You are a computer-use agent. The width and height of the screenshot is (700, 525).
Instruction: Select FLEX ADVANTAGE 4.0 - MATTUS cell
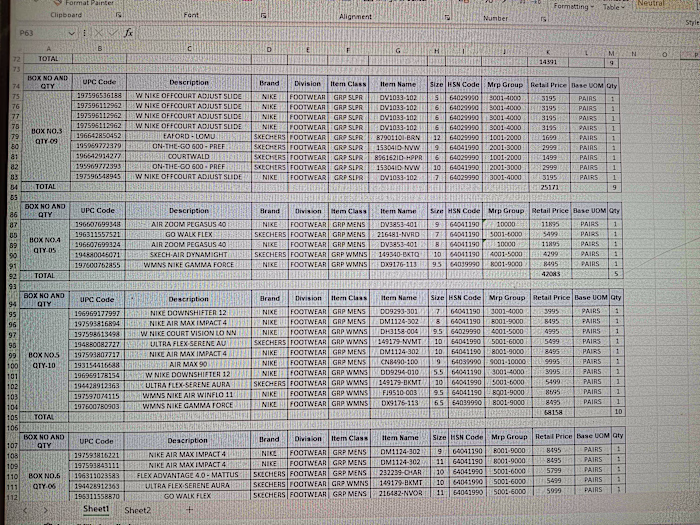(x=188, y=475)
